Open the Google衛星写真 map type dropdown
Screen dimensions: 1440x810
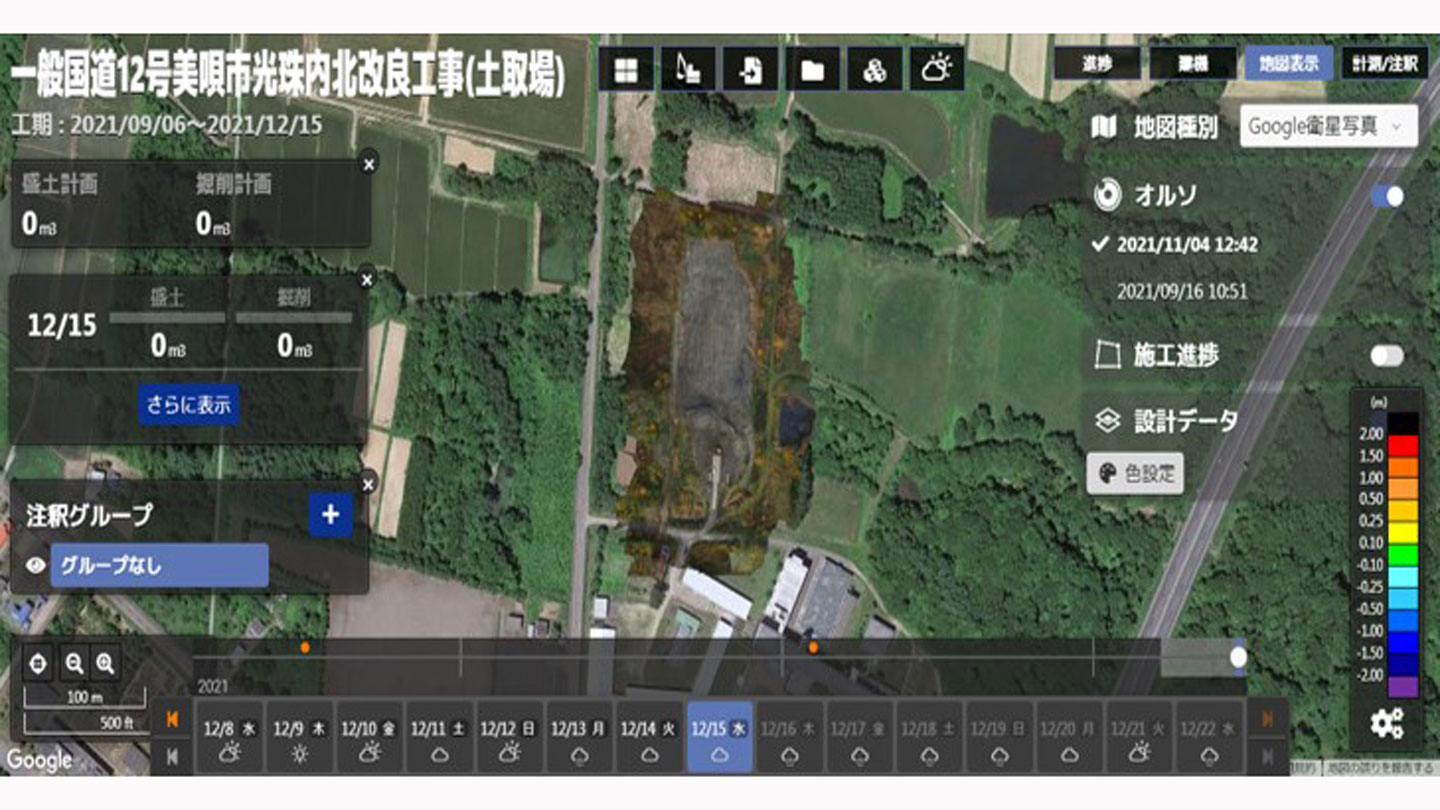pos(1328,127)
